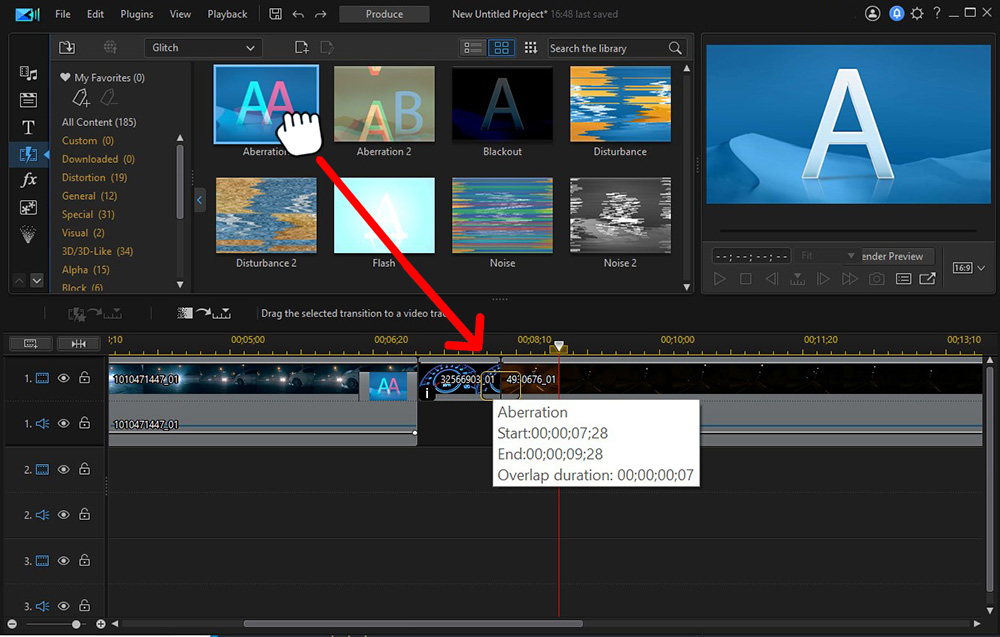
Task: Click the timeline zoom slider handle
Action: [76, 624]
